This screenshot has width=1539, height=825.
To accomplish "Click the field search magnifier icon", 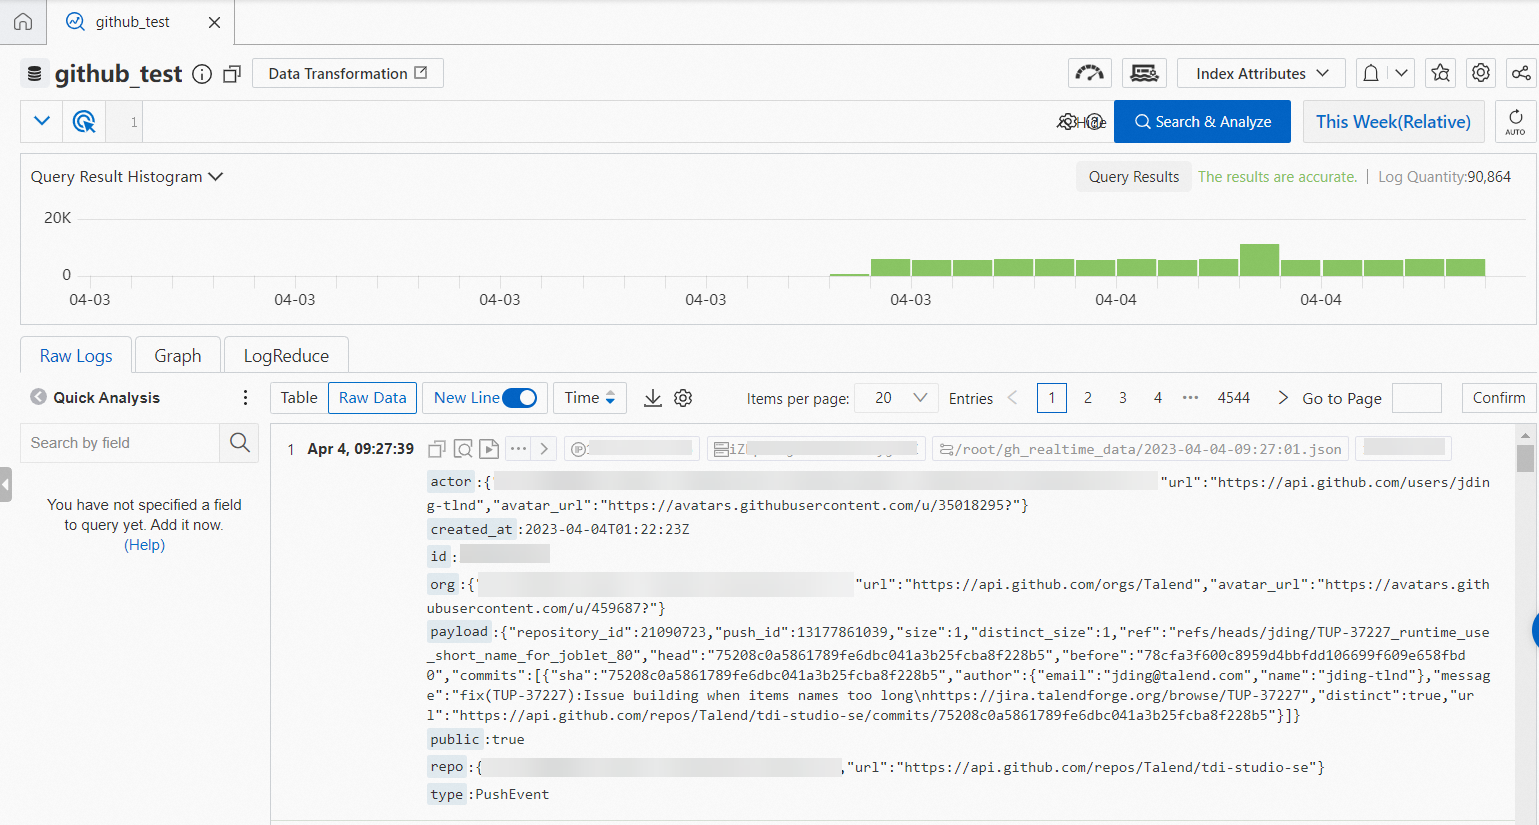I will [x=240, y=442].
